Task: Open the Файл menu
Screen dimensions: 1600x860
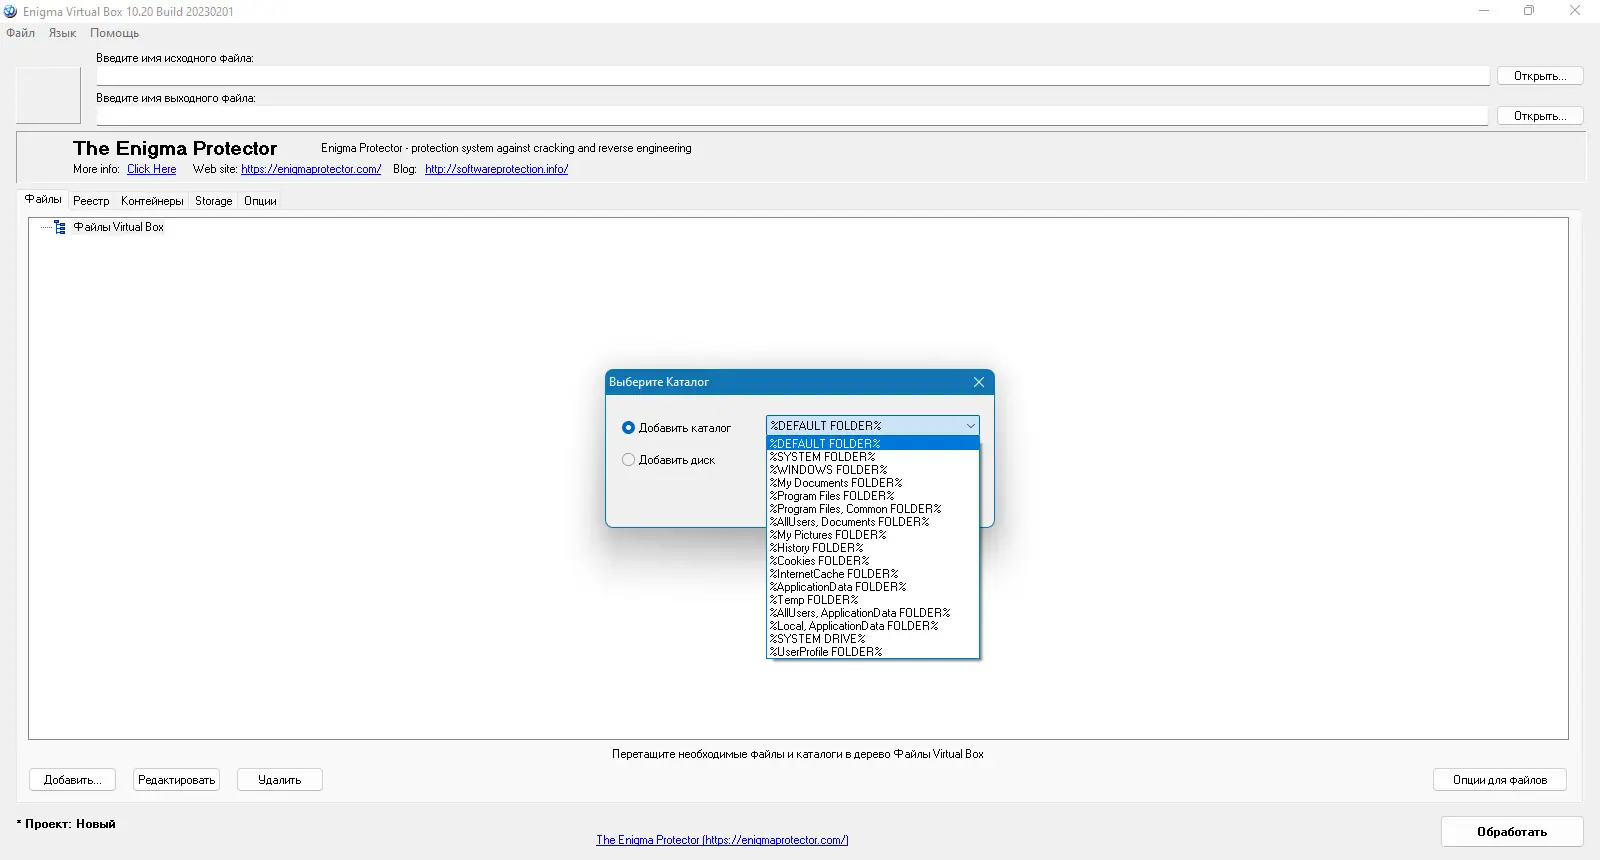Action: point(20,33)
